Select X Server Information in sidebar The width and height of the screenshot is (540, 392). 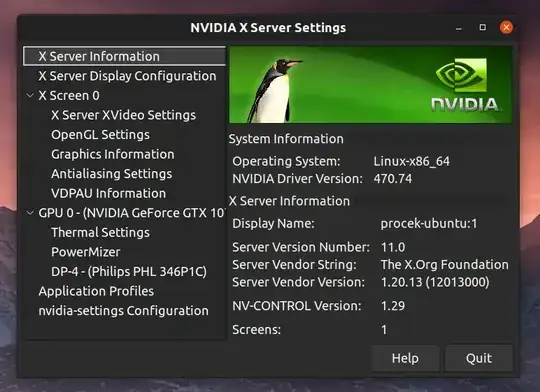click(124, 56)
